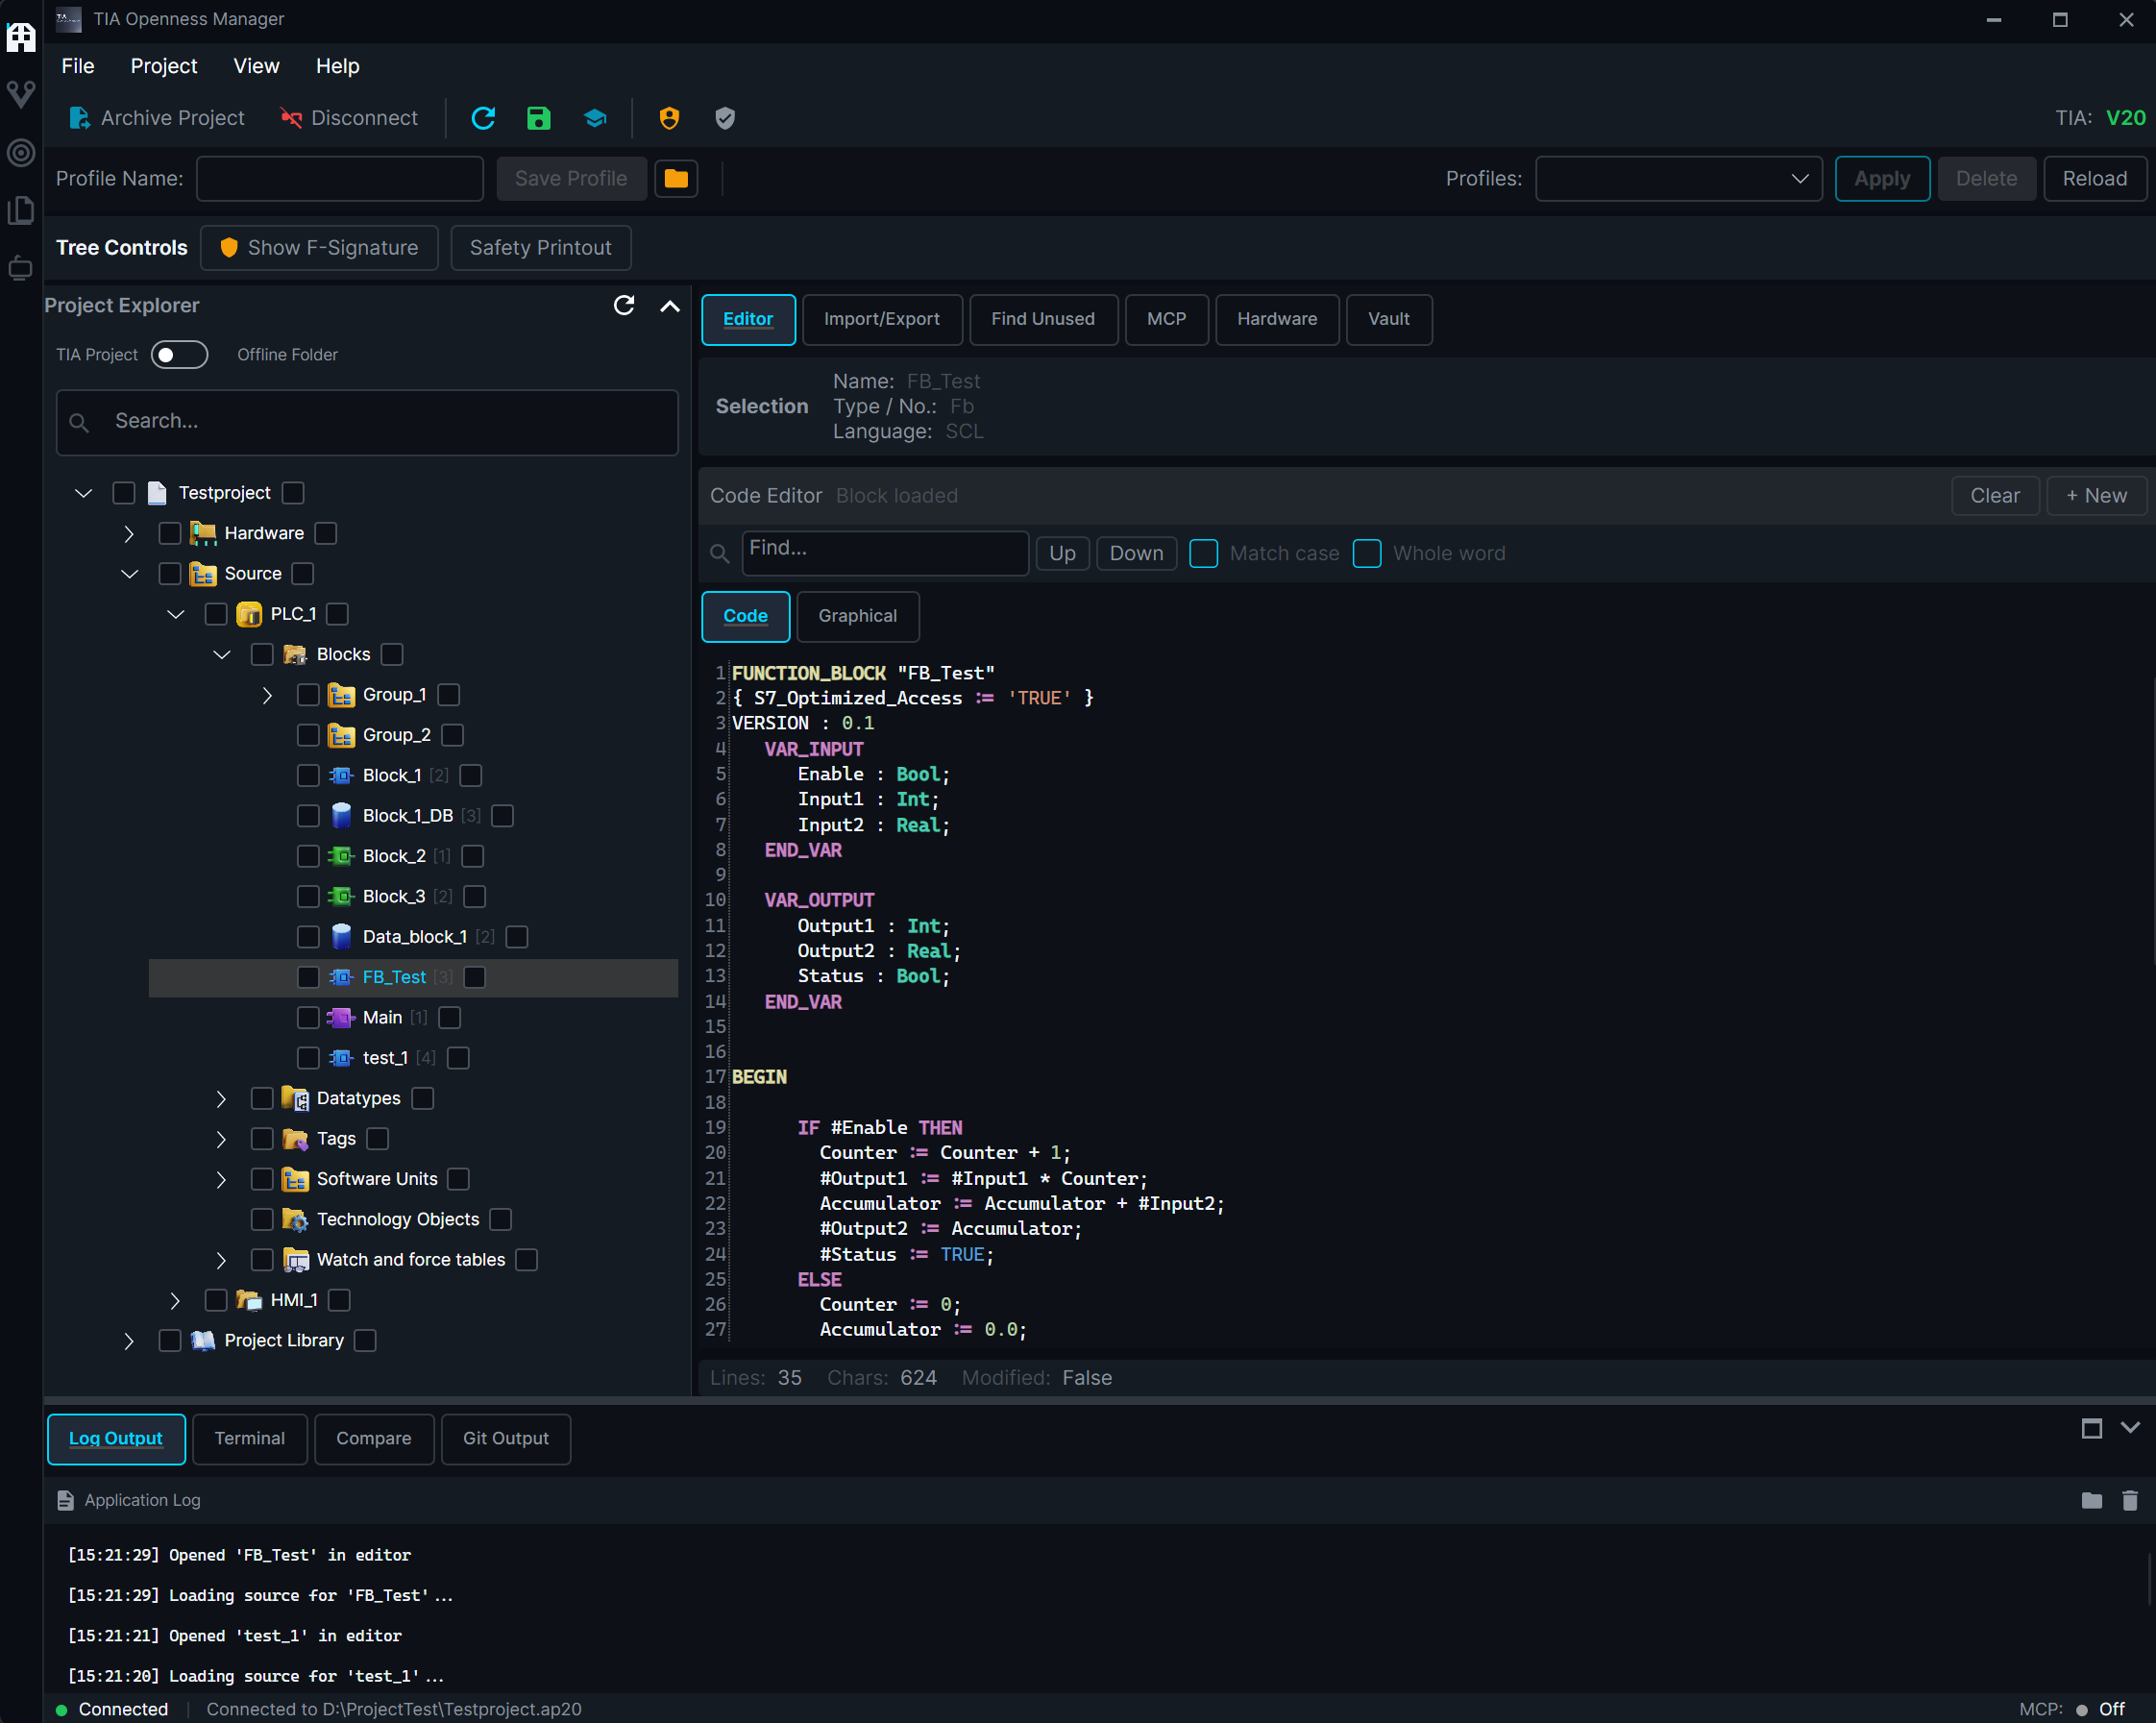The image size is (2156, 1723).
Task: Click the orange shield user icon
Action: 669,118
